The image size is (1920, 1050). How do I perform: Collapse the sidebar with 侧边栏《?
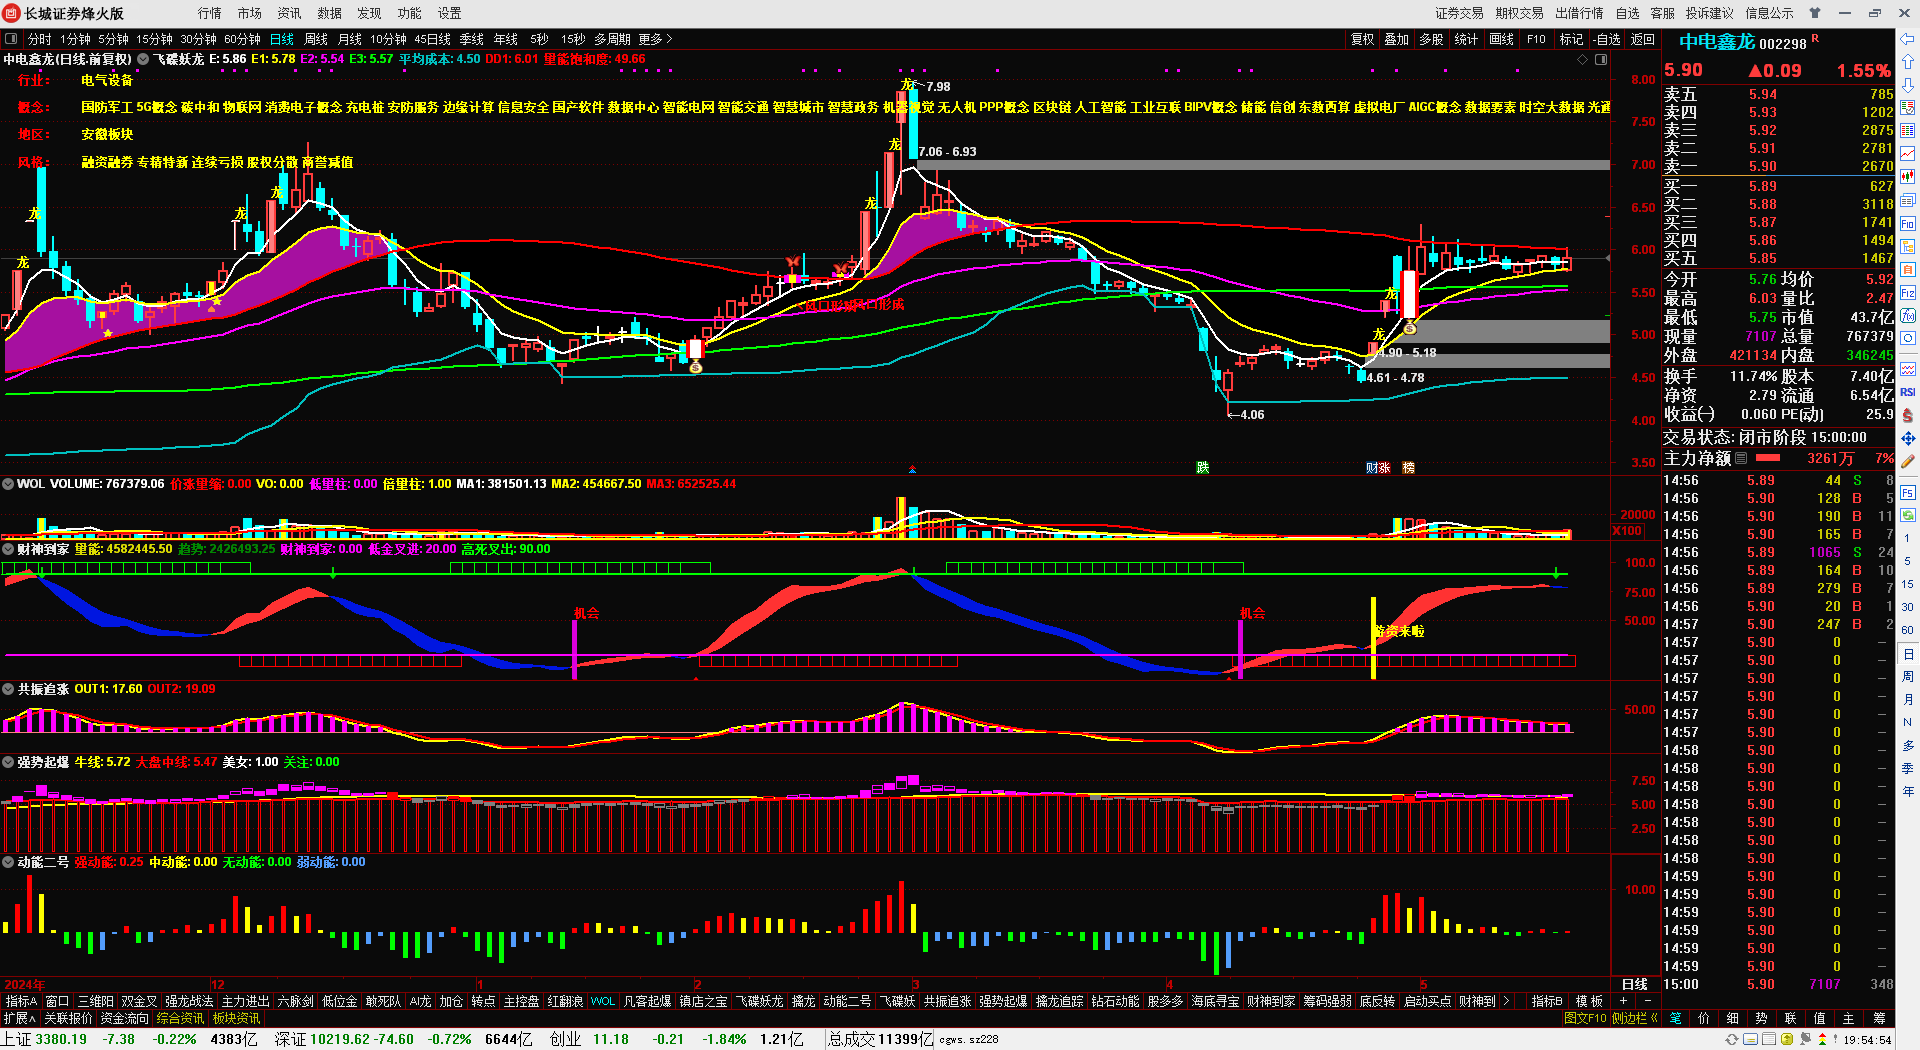pyautogui.click(x=1634, y=1018)
